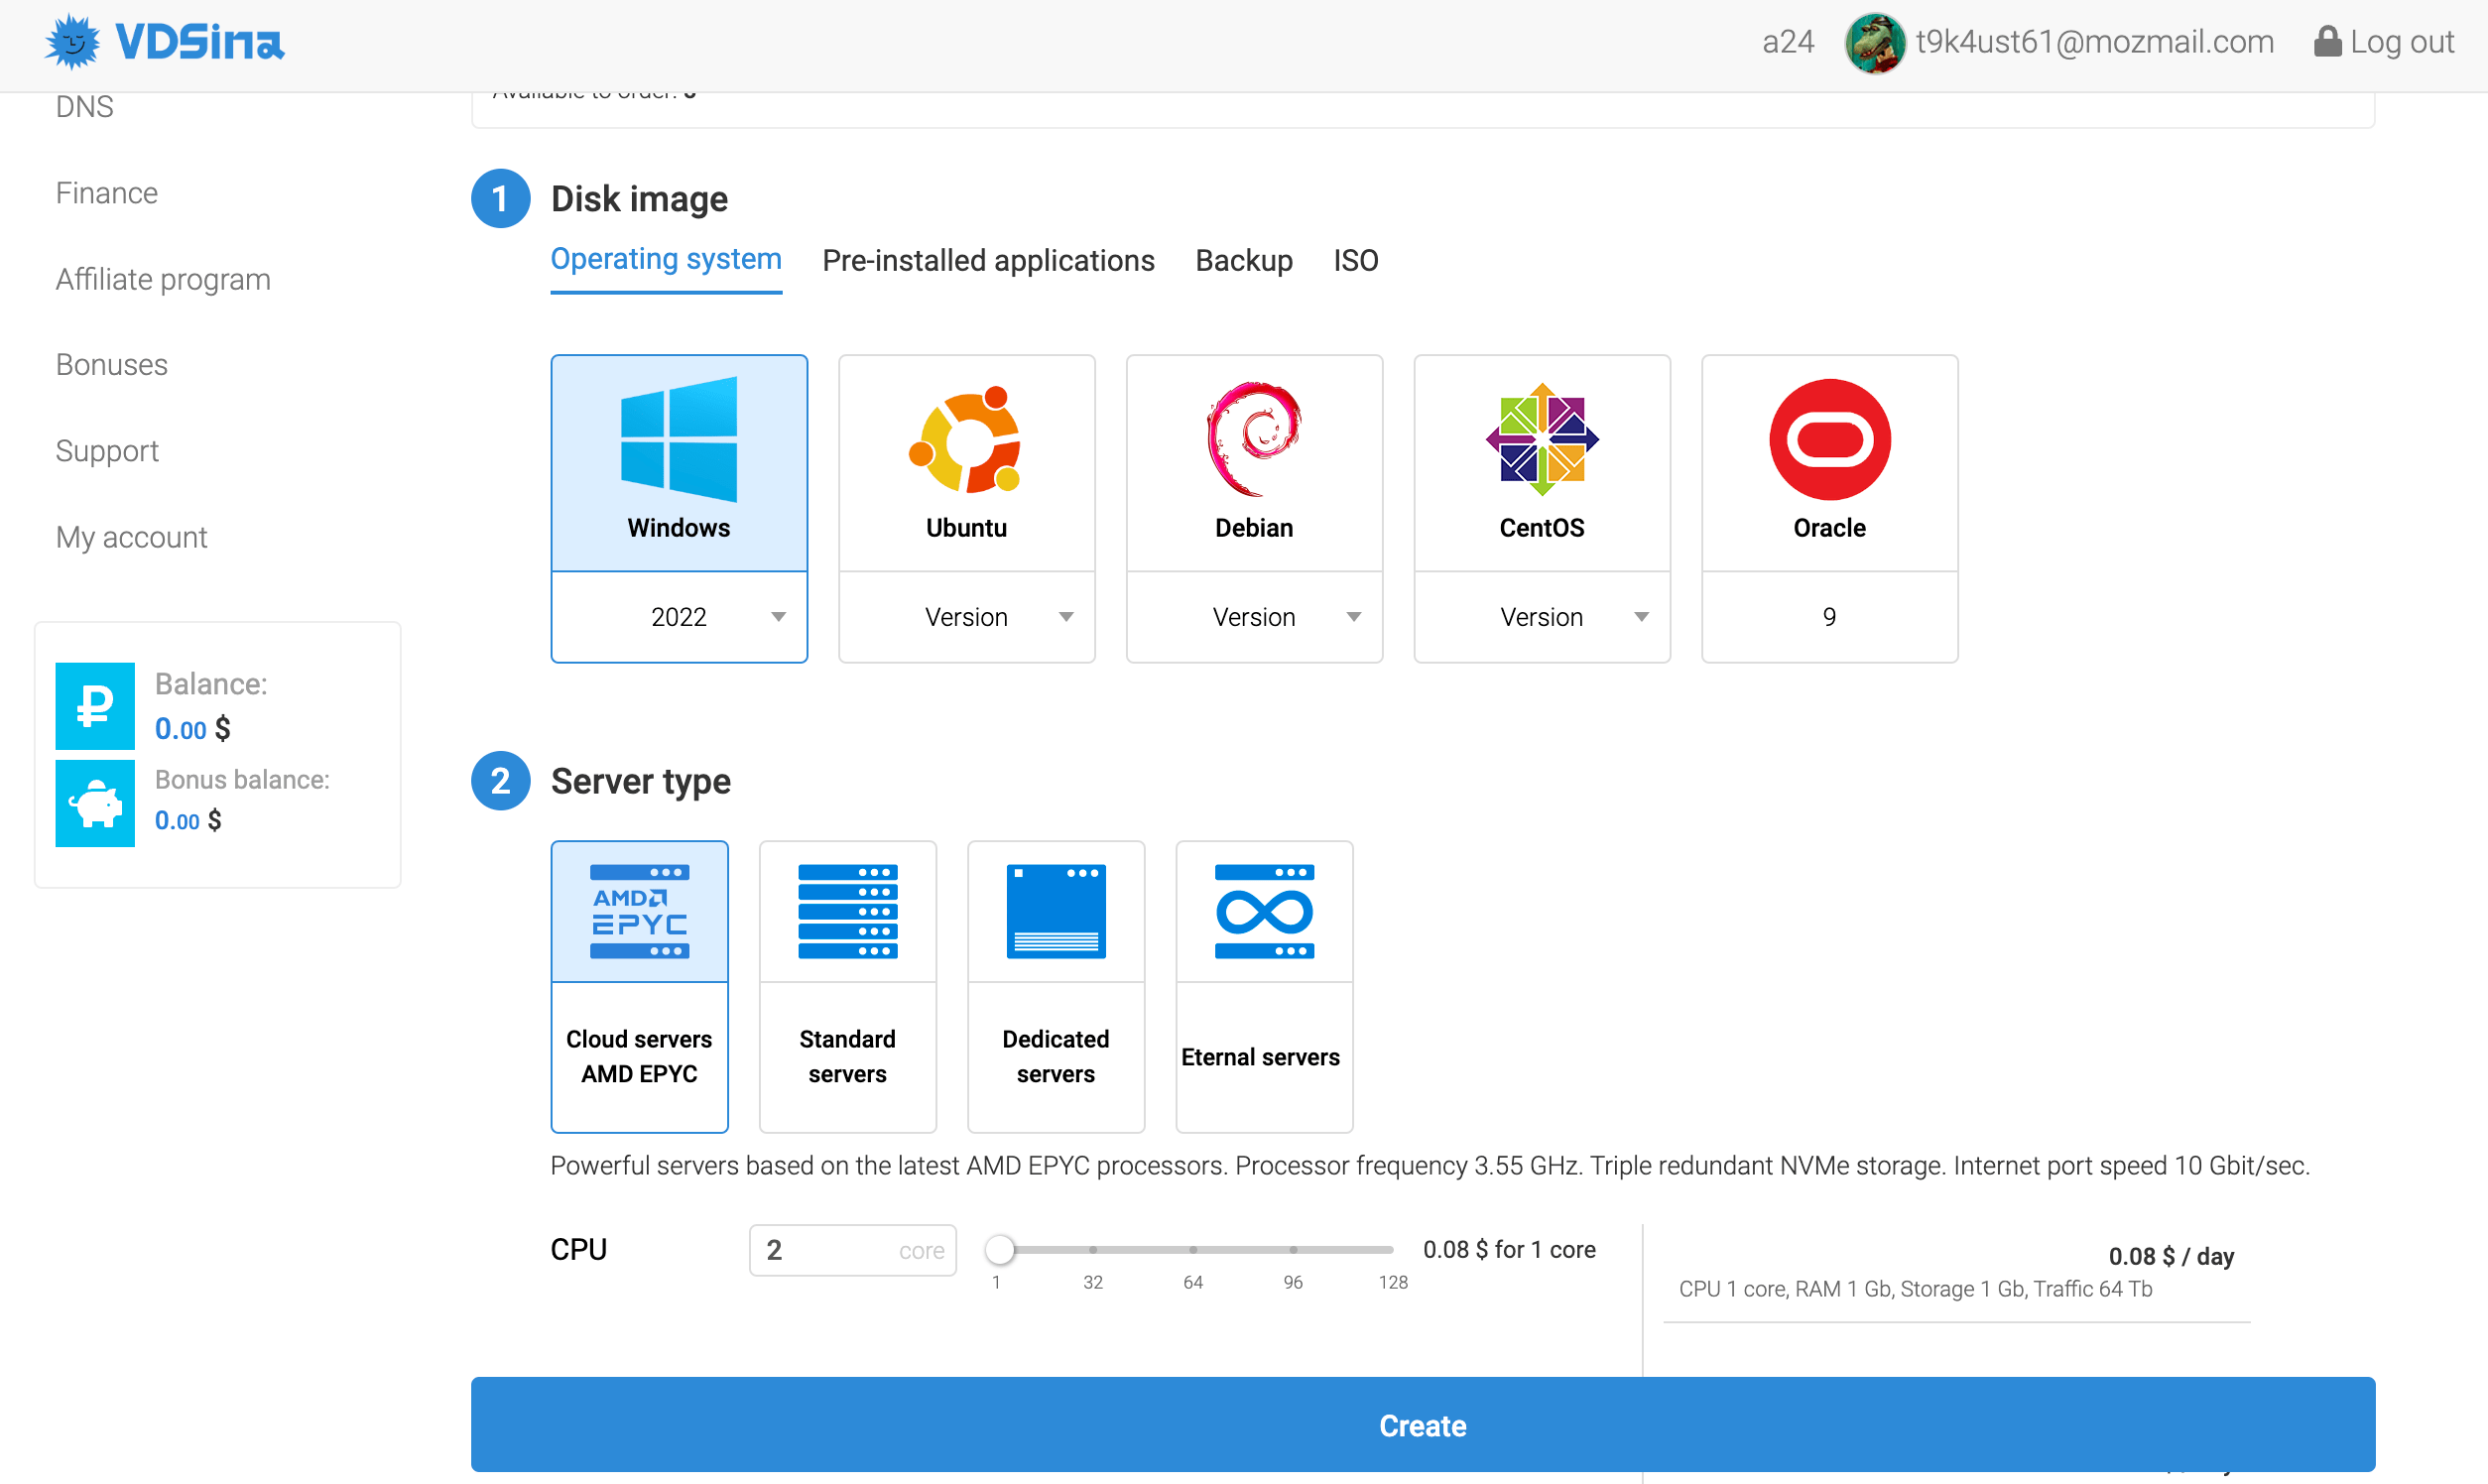Image resolution: width=2488 pixels, height=1484 pixels.
Task: Click the lock icon beside Log out
Action: (x=2327, y=42)
